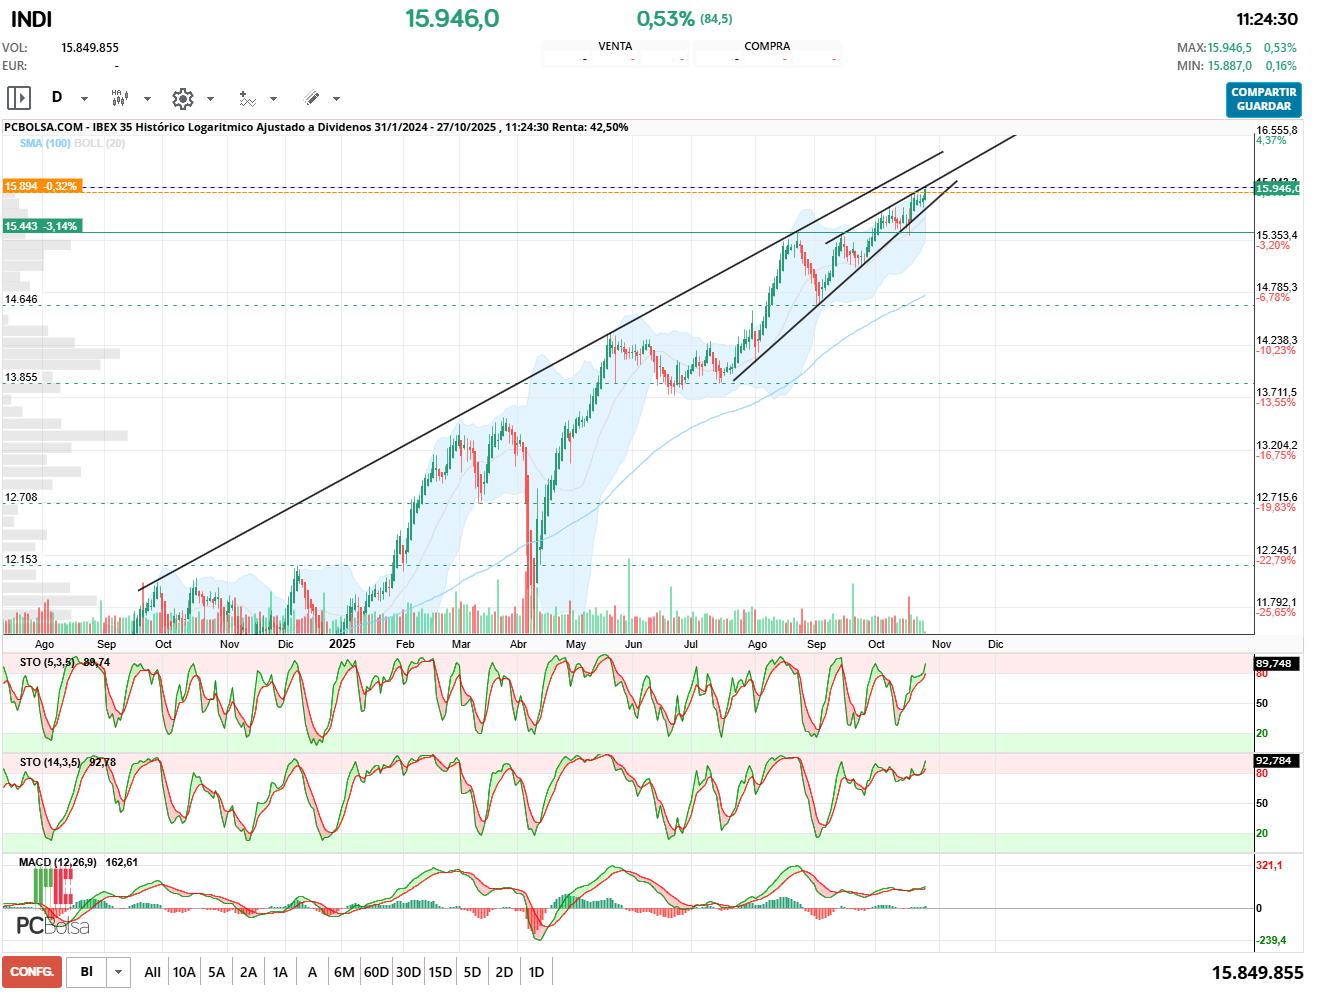The image size is (1317, 993).
Task: Expand the settings gear dropdown arrow
Action: coord(210,99)
